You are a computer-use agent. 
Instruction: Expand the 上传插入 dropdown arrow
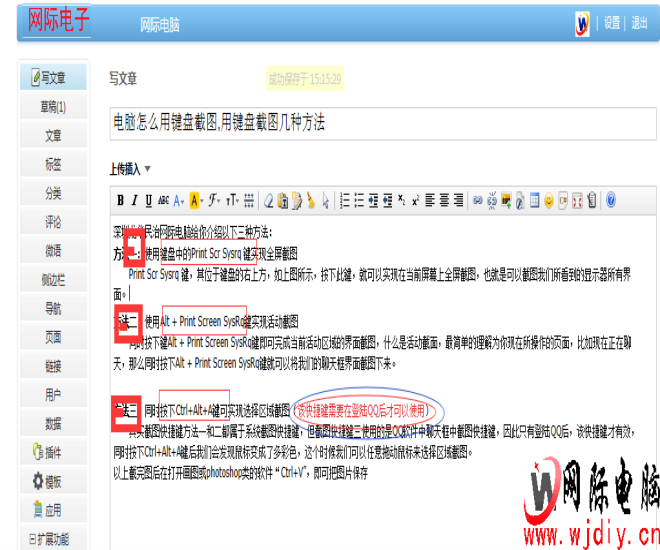(148, 169)
